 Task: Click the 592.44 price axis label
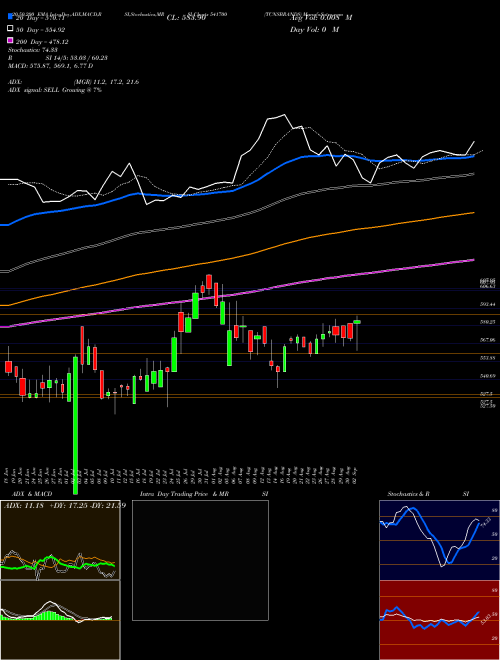(488, 303)
